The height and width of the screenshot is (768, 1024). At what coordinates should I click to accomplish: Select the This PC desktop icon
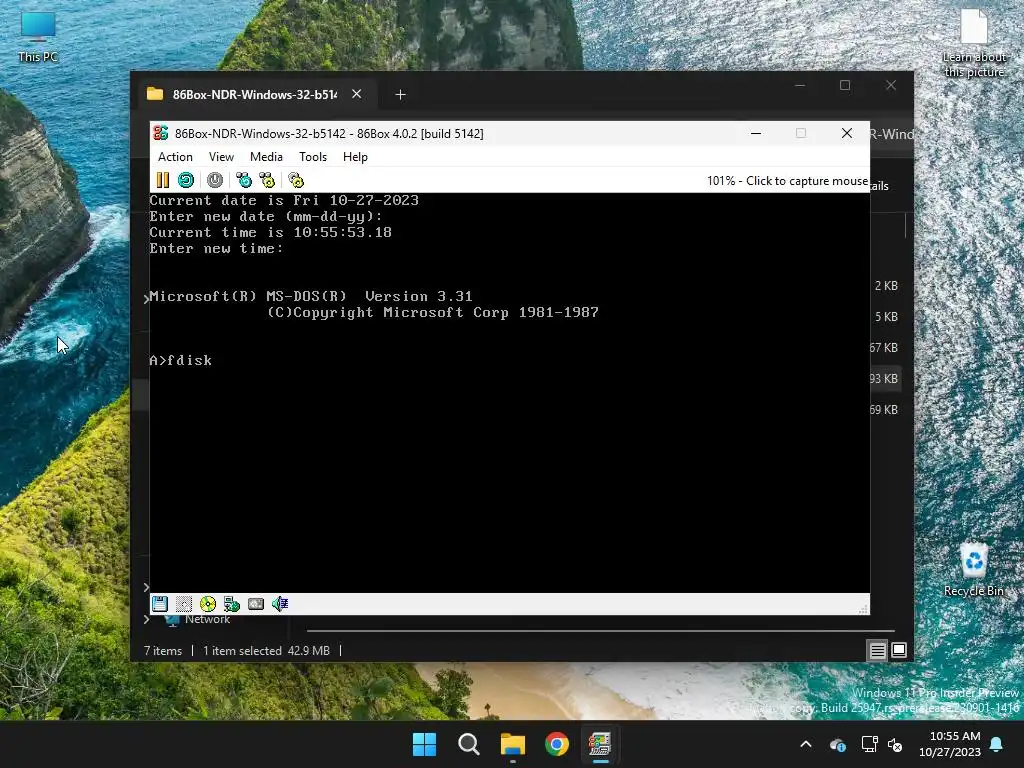(38, 37)
